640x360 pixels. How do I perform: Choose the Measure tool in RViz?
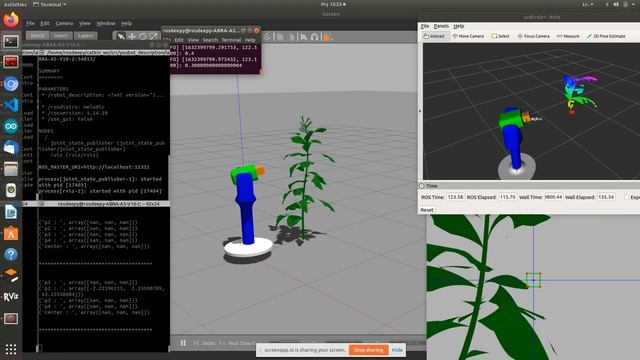click(x=568, y=36)
